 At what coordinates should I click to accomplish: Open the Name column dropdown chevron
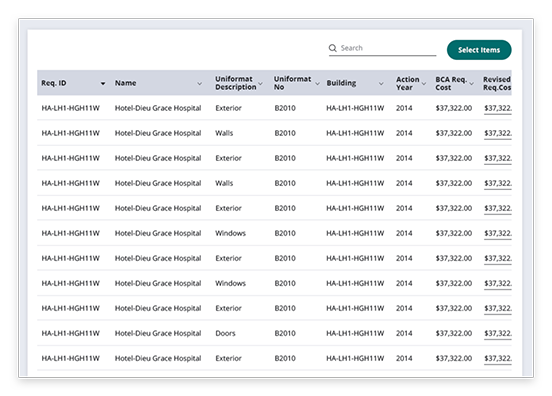pos(199,83)
